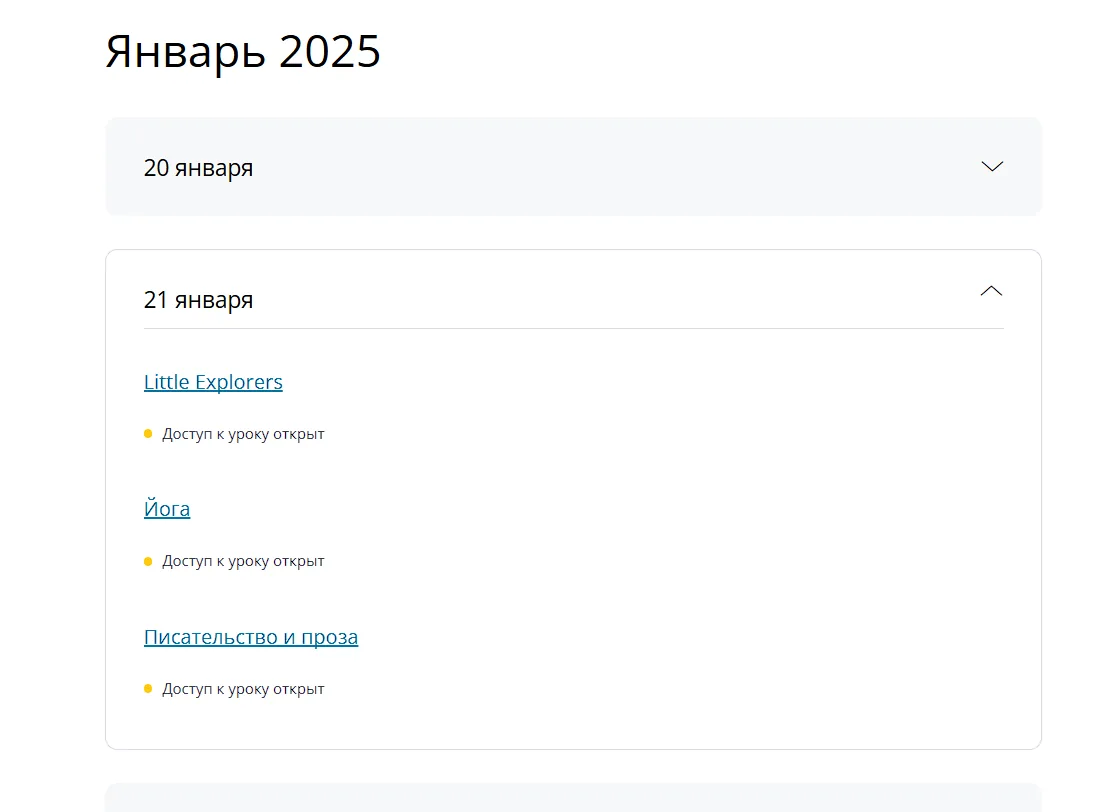This screenshot has width=1095, height=812.
Task: Expand the 20 января section chevron
Action: click(x=992, y=166)
